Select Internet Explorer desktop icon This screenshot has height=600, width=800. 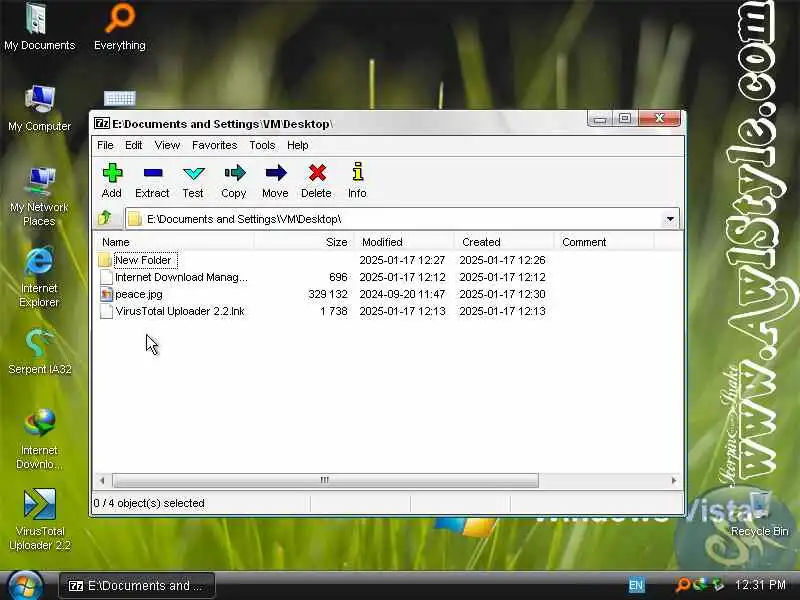[x=39, y=262]
